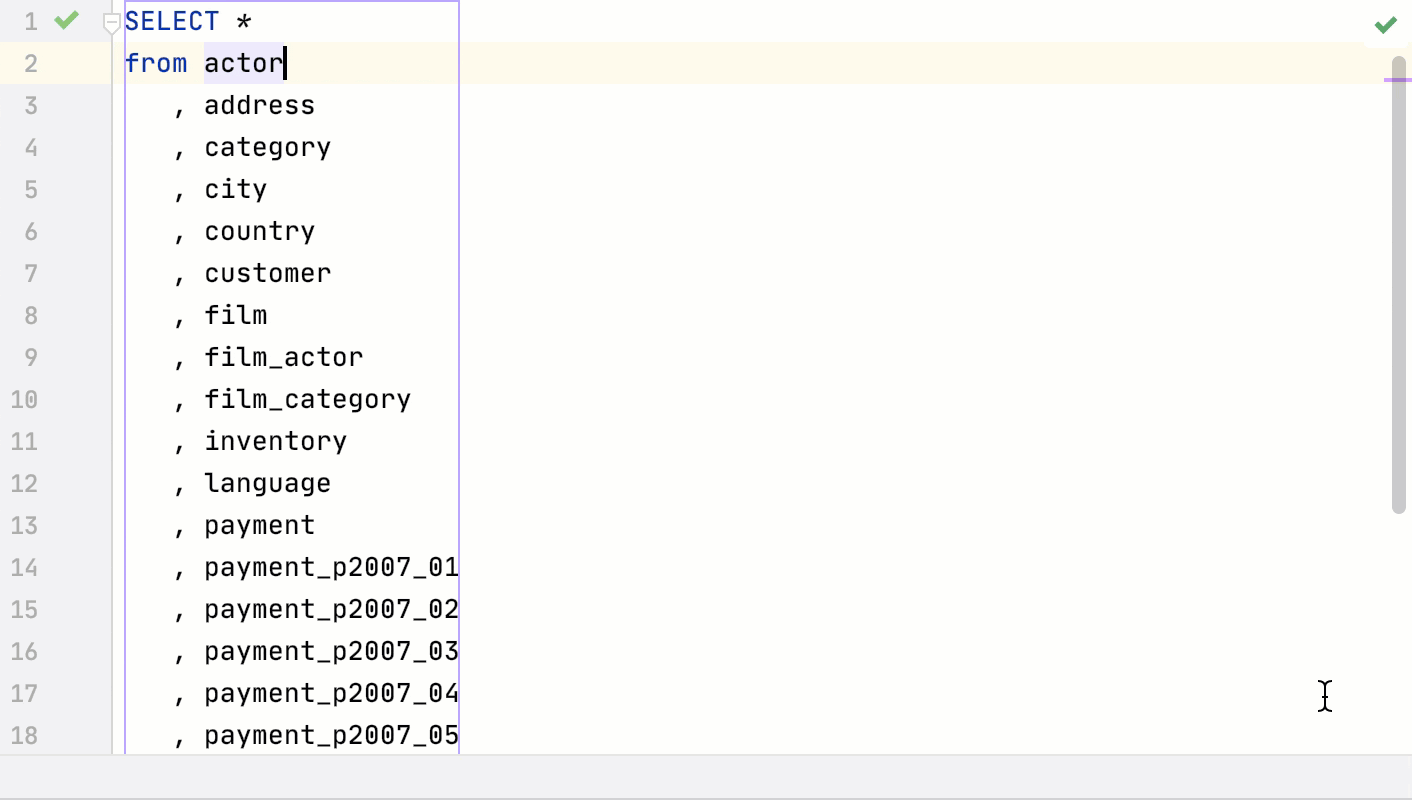Click the category table name on line 4
Screen dimensions: 1412x800
point(267,146)
